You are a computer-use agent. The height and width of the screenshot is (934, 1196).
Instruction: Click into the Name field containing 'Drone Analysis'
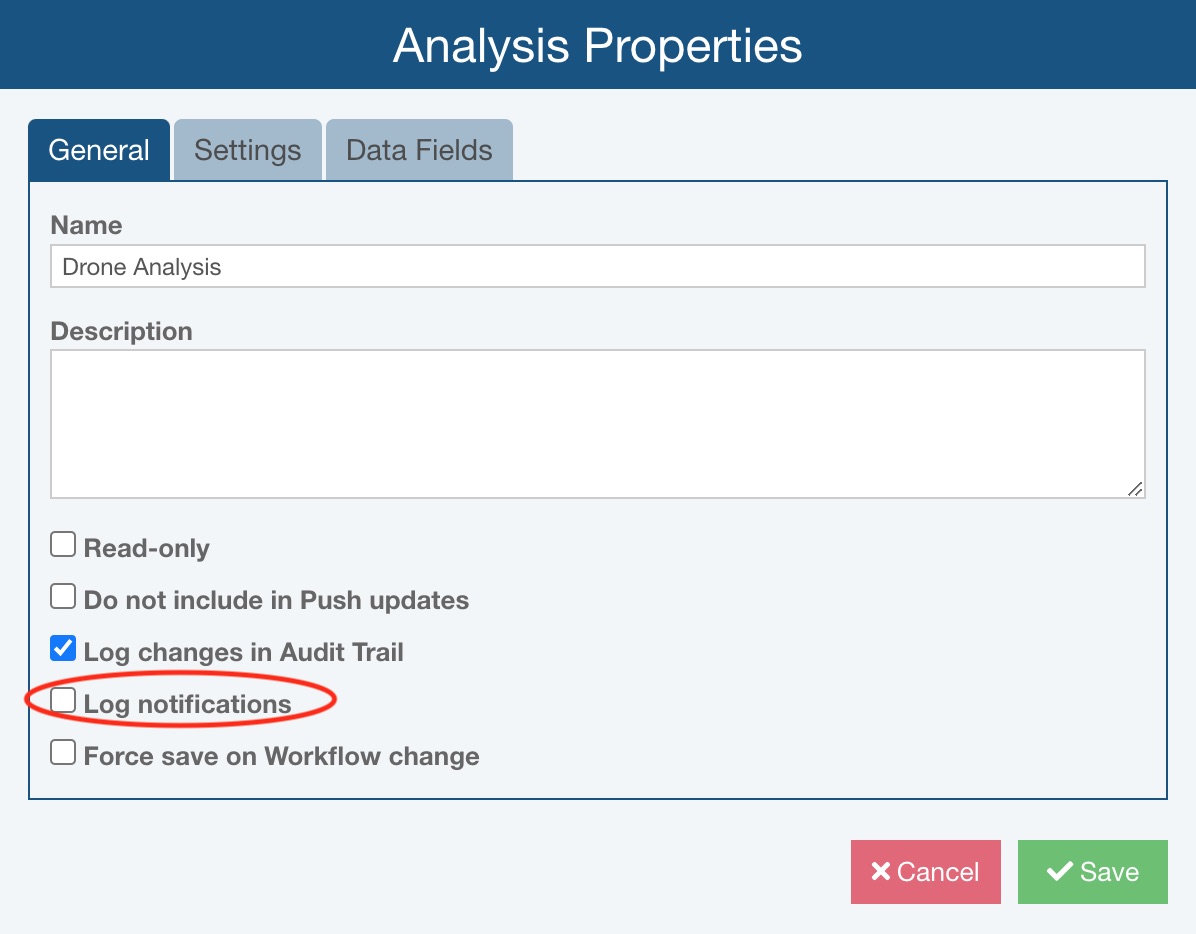pos(597,267)
